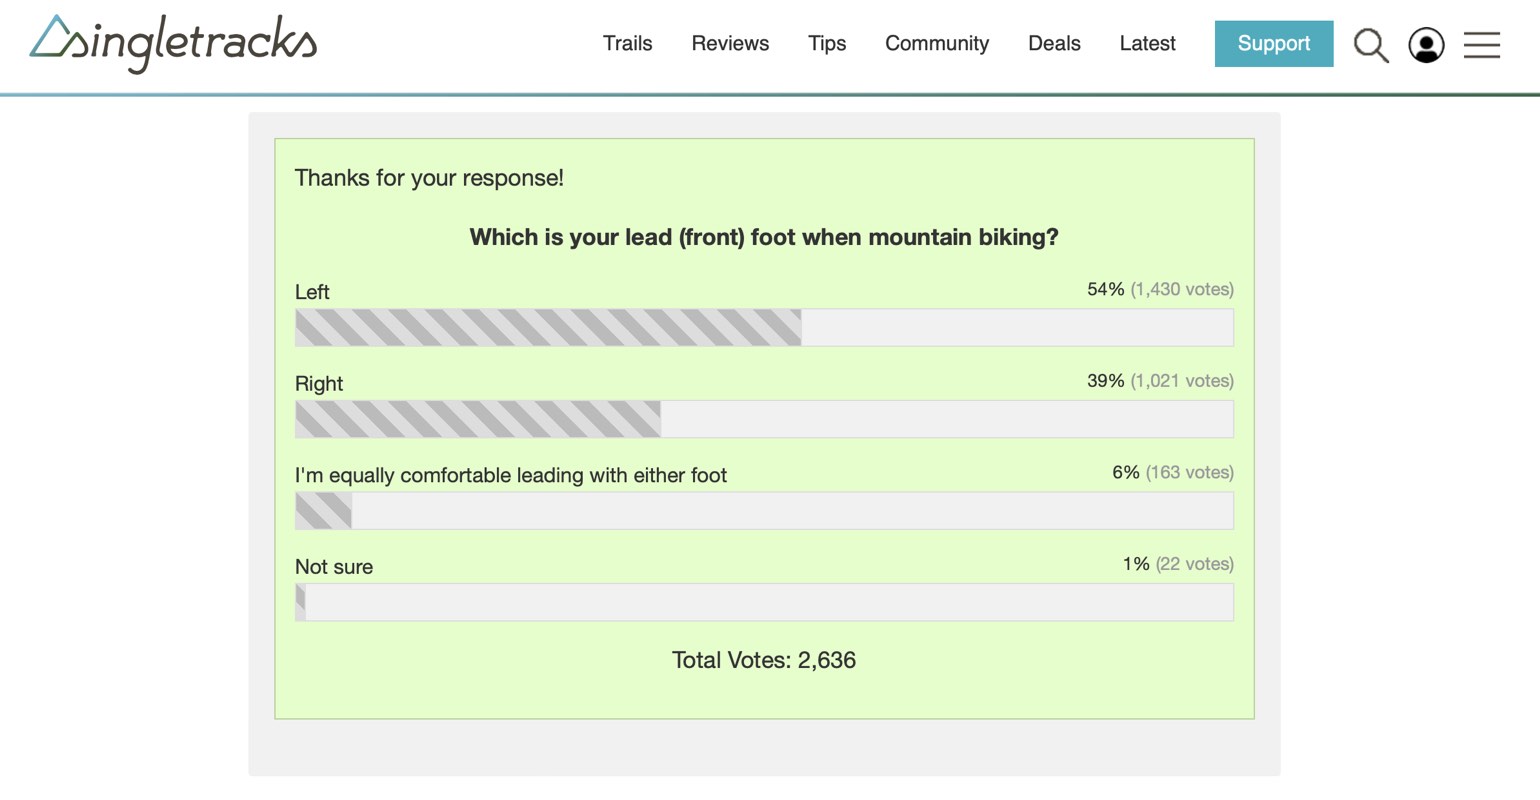Click the Right result progress bar

click(764, 419)
